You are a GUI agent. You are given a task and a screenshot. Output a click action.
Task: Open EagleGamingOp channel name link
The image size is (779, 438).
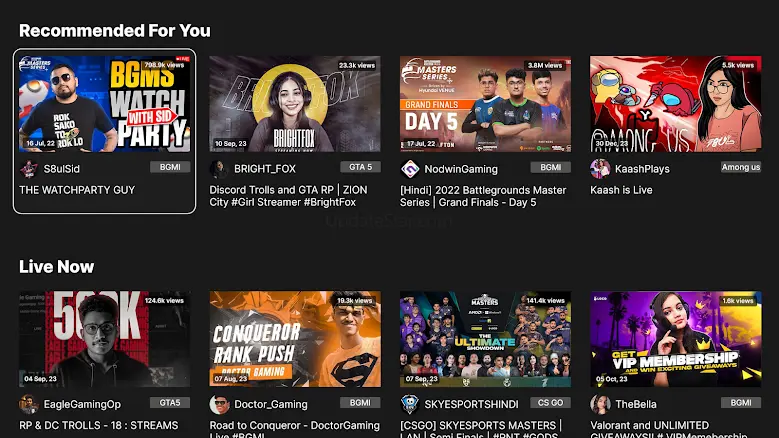click(82, 404)
